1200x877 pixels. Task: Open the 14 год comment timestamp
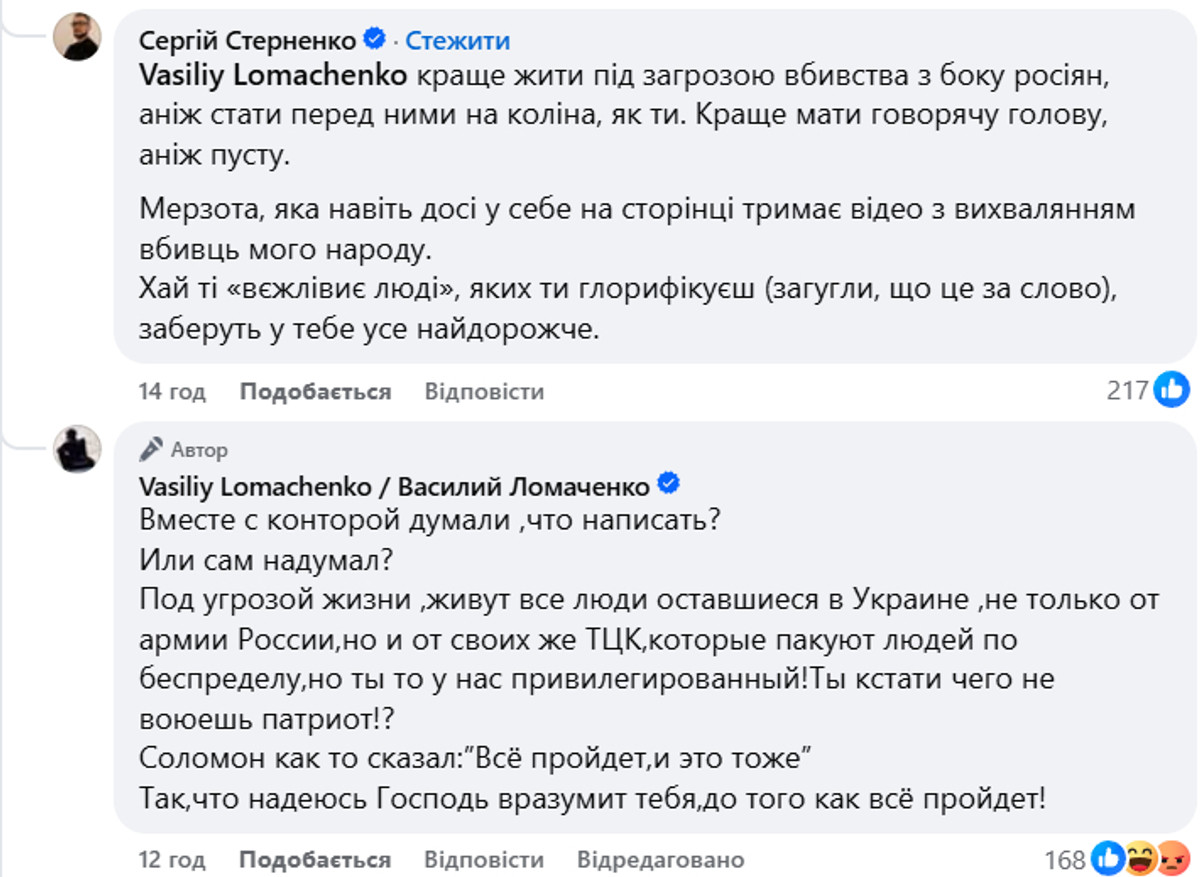[173, 391]
